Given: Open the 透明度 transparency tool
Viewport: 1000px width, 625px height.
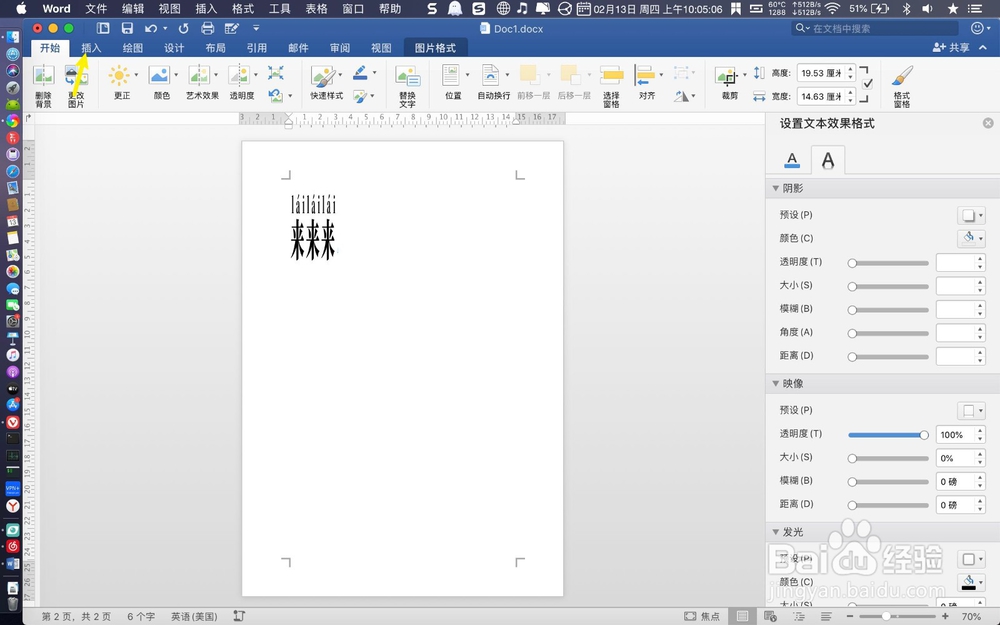Looking at the screenshot, I should [242, 83].
